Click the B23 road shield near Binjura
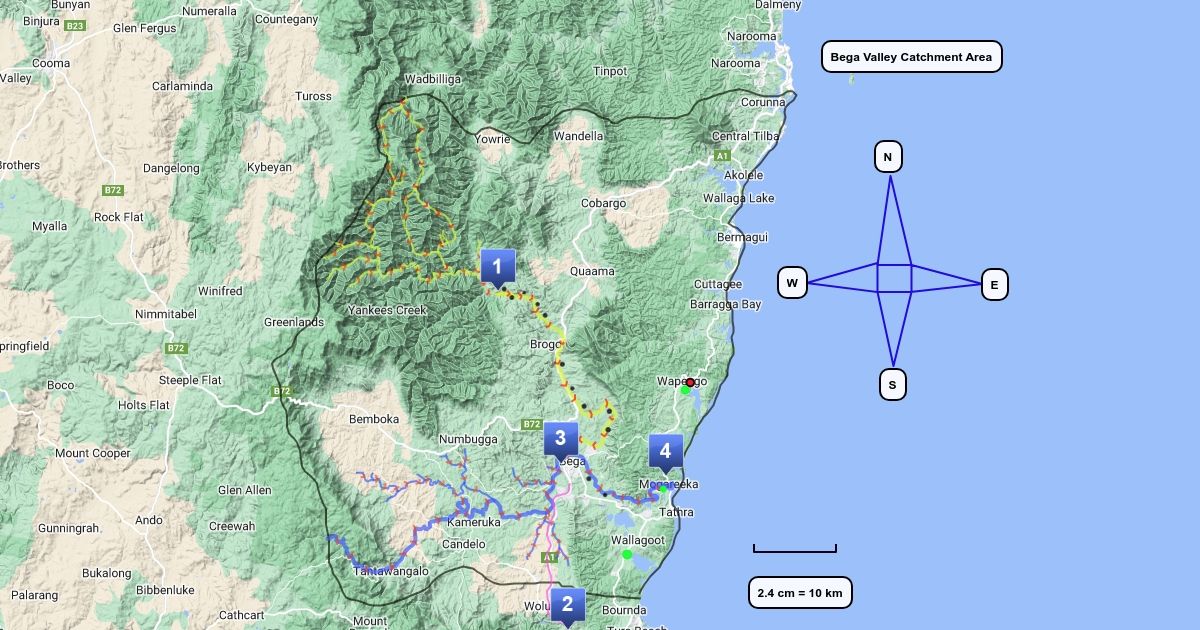The image size is (1200, 630). (x=75, y=25)
